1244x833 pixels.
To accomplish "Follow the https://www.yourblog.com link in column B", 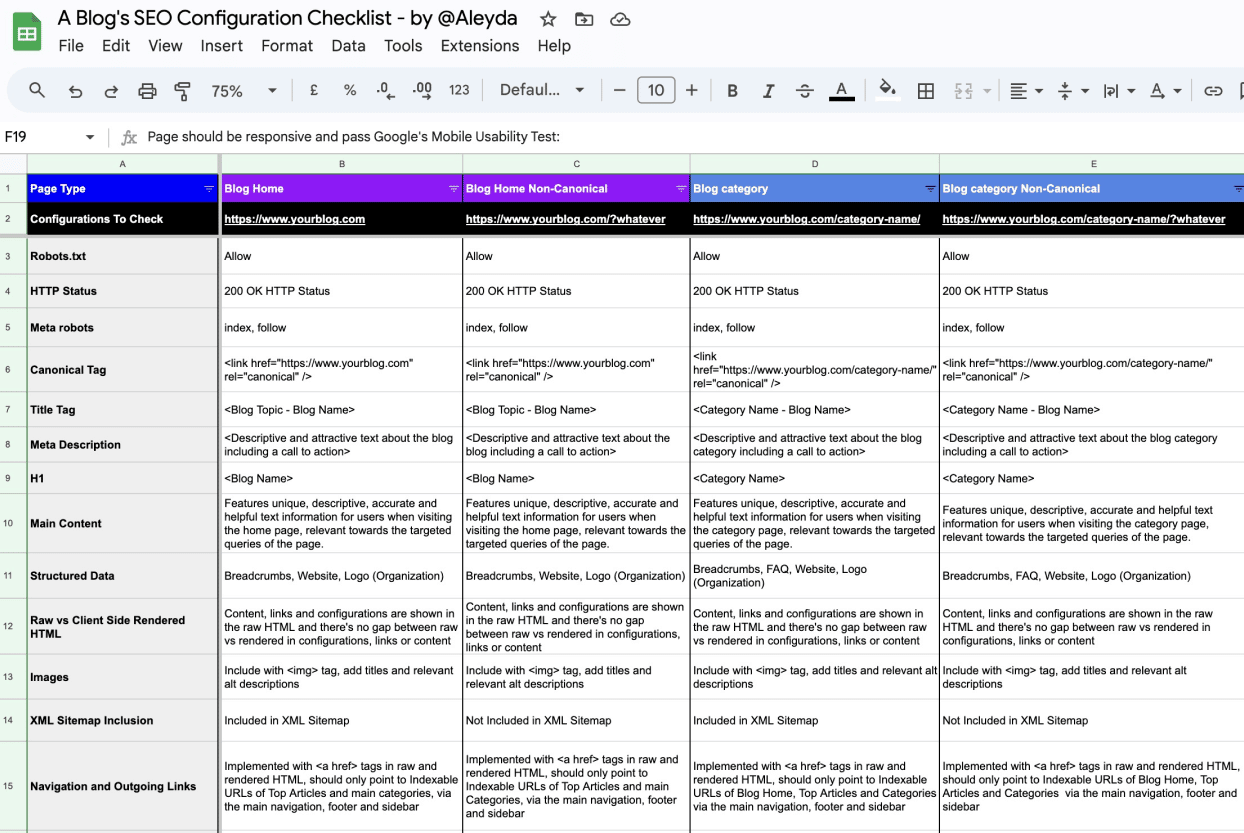I will click(294, 219).
